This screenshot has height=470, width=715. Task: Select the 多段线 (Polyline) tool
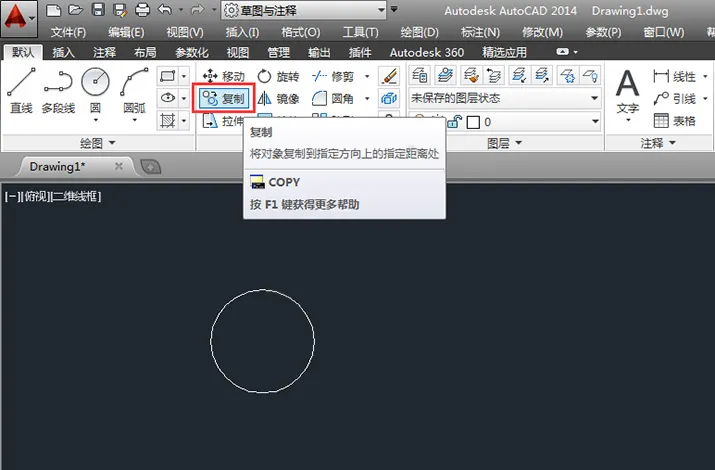58,90
